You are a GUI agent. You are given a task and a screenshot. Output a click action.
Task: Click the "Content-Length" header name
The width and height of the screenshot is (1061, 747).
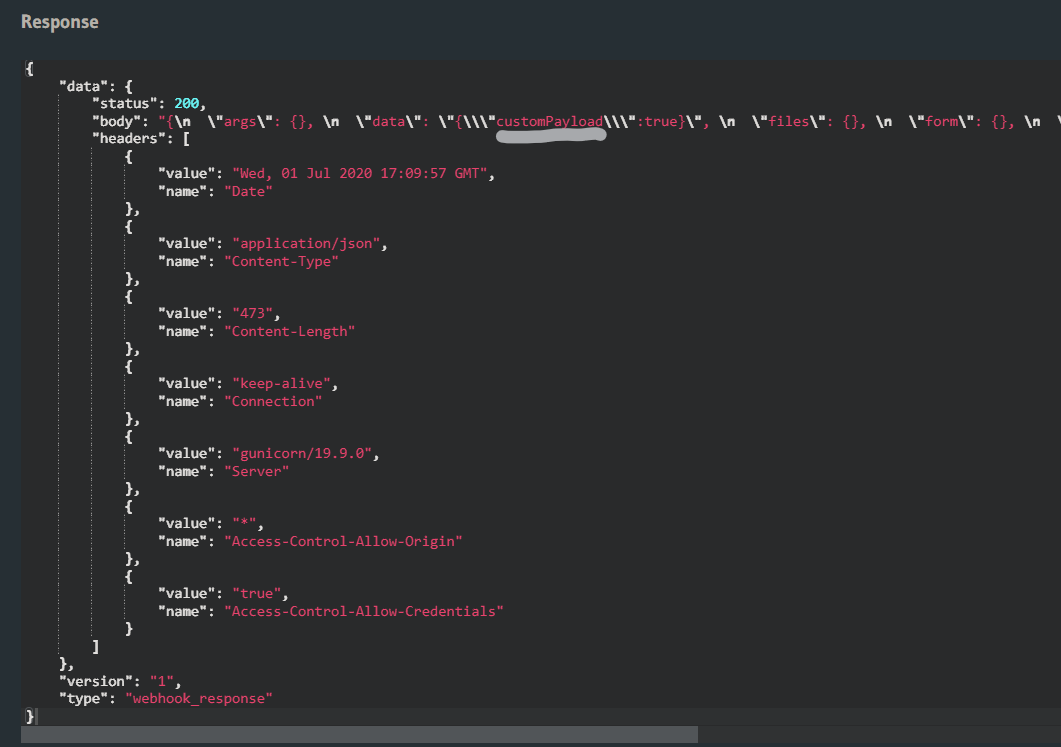pos(290,332)
